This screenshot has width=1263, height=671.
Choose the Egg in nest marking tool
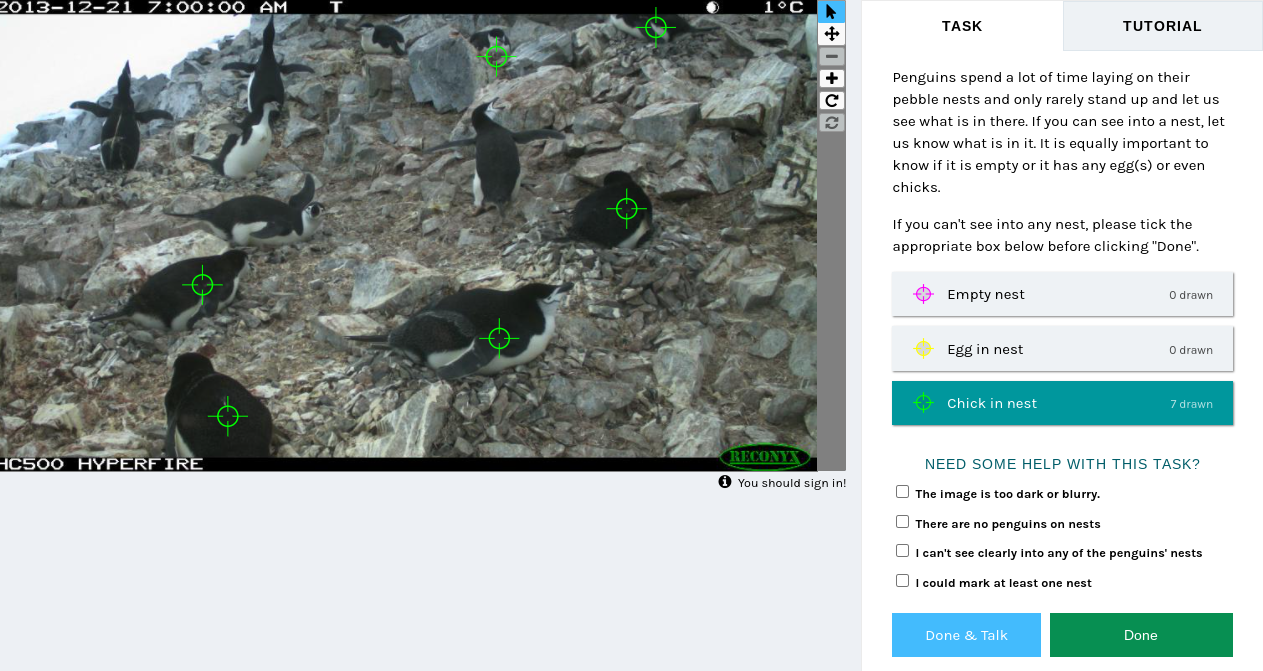point(1062,349)
